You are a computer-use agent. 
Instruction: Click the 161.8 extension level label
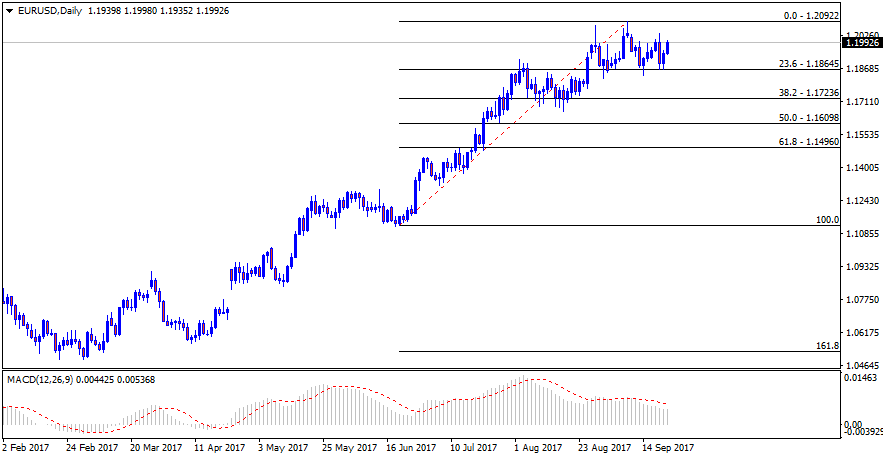[826, 345]
